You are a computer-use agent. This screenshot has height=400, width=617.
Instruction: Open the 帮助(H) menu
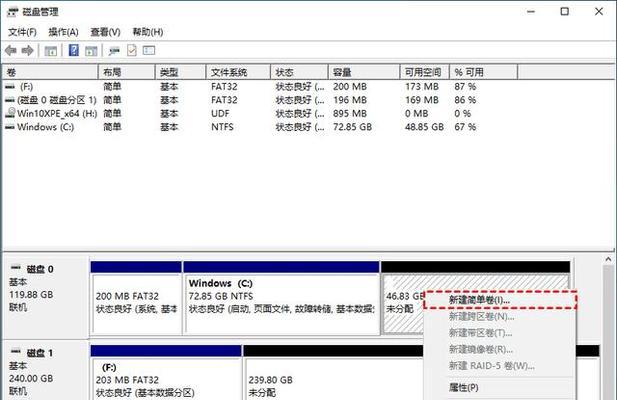tap(148, 32)
